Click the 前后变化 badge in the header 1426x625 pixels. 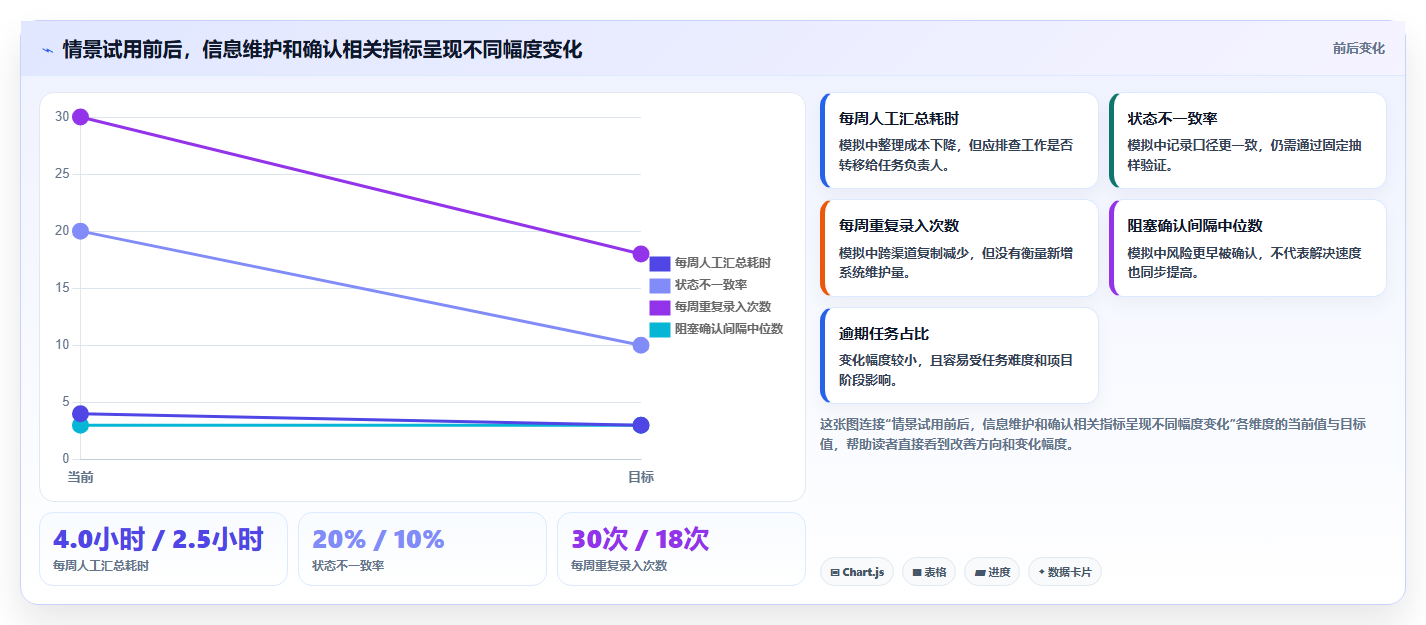pyautogui.click(x=1358, y=48)
